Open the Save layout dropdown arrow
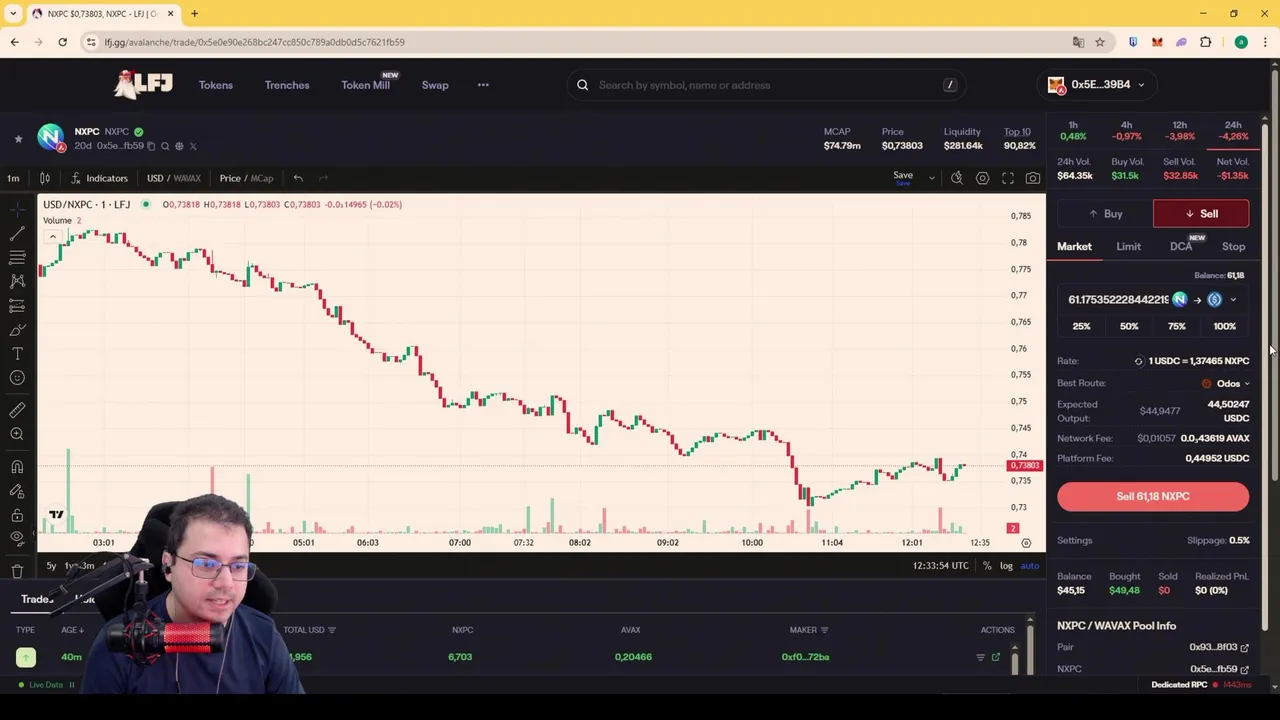 pos(931,178)
